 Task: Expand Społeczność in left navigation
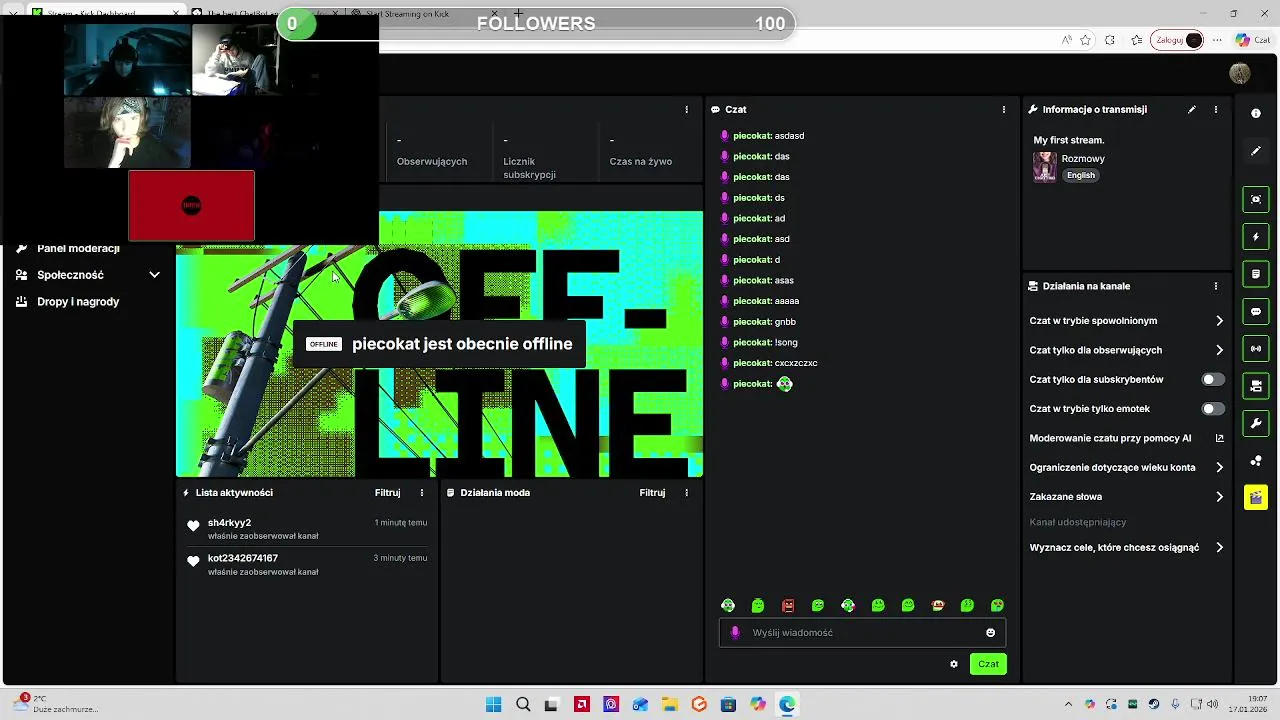88,275
